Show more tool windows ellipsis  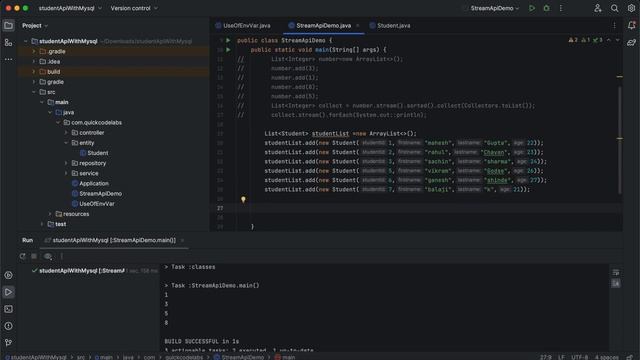[8, 59]
